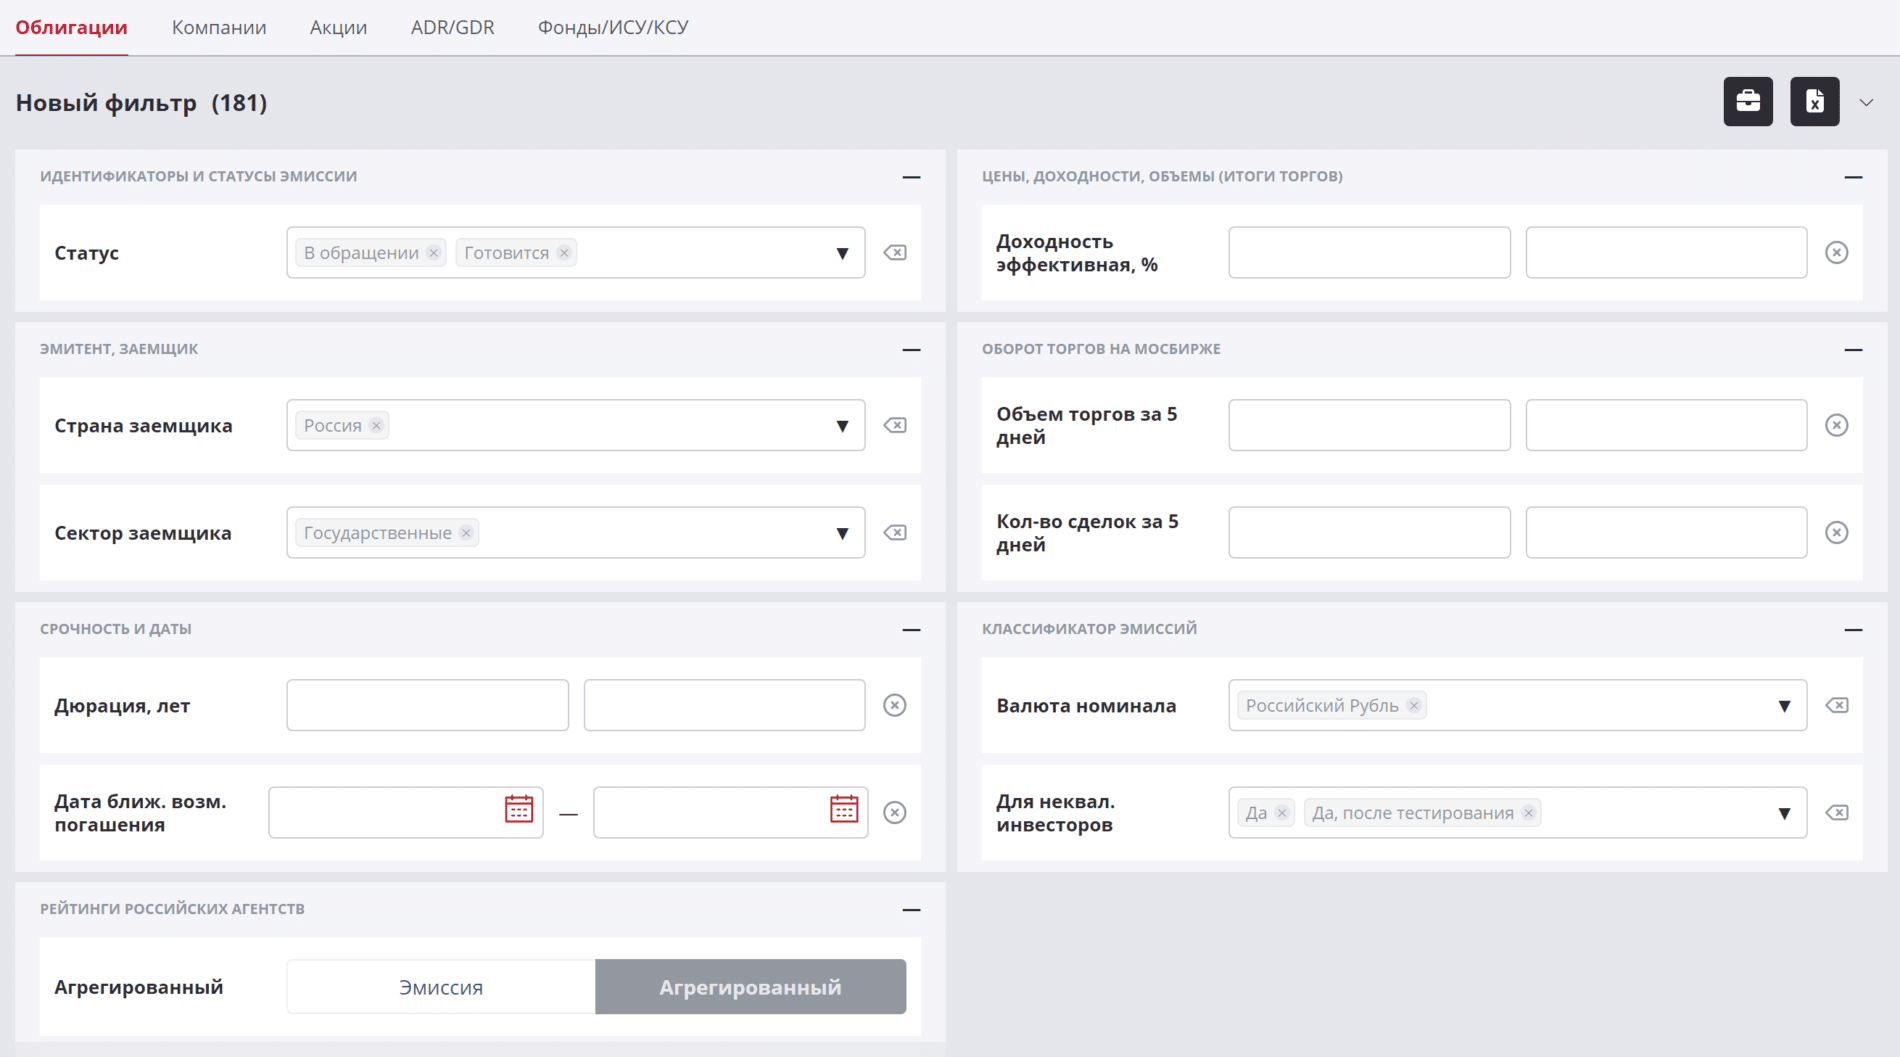
Task: Open the Валюта номинала dropdown
Action: click(x=1784, y=707)
